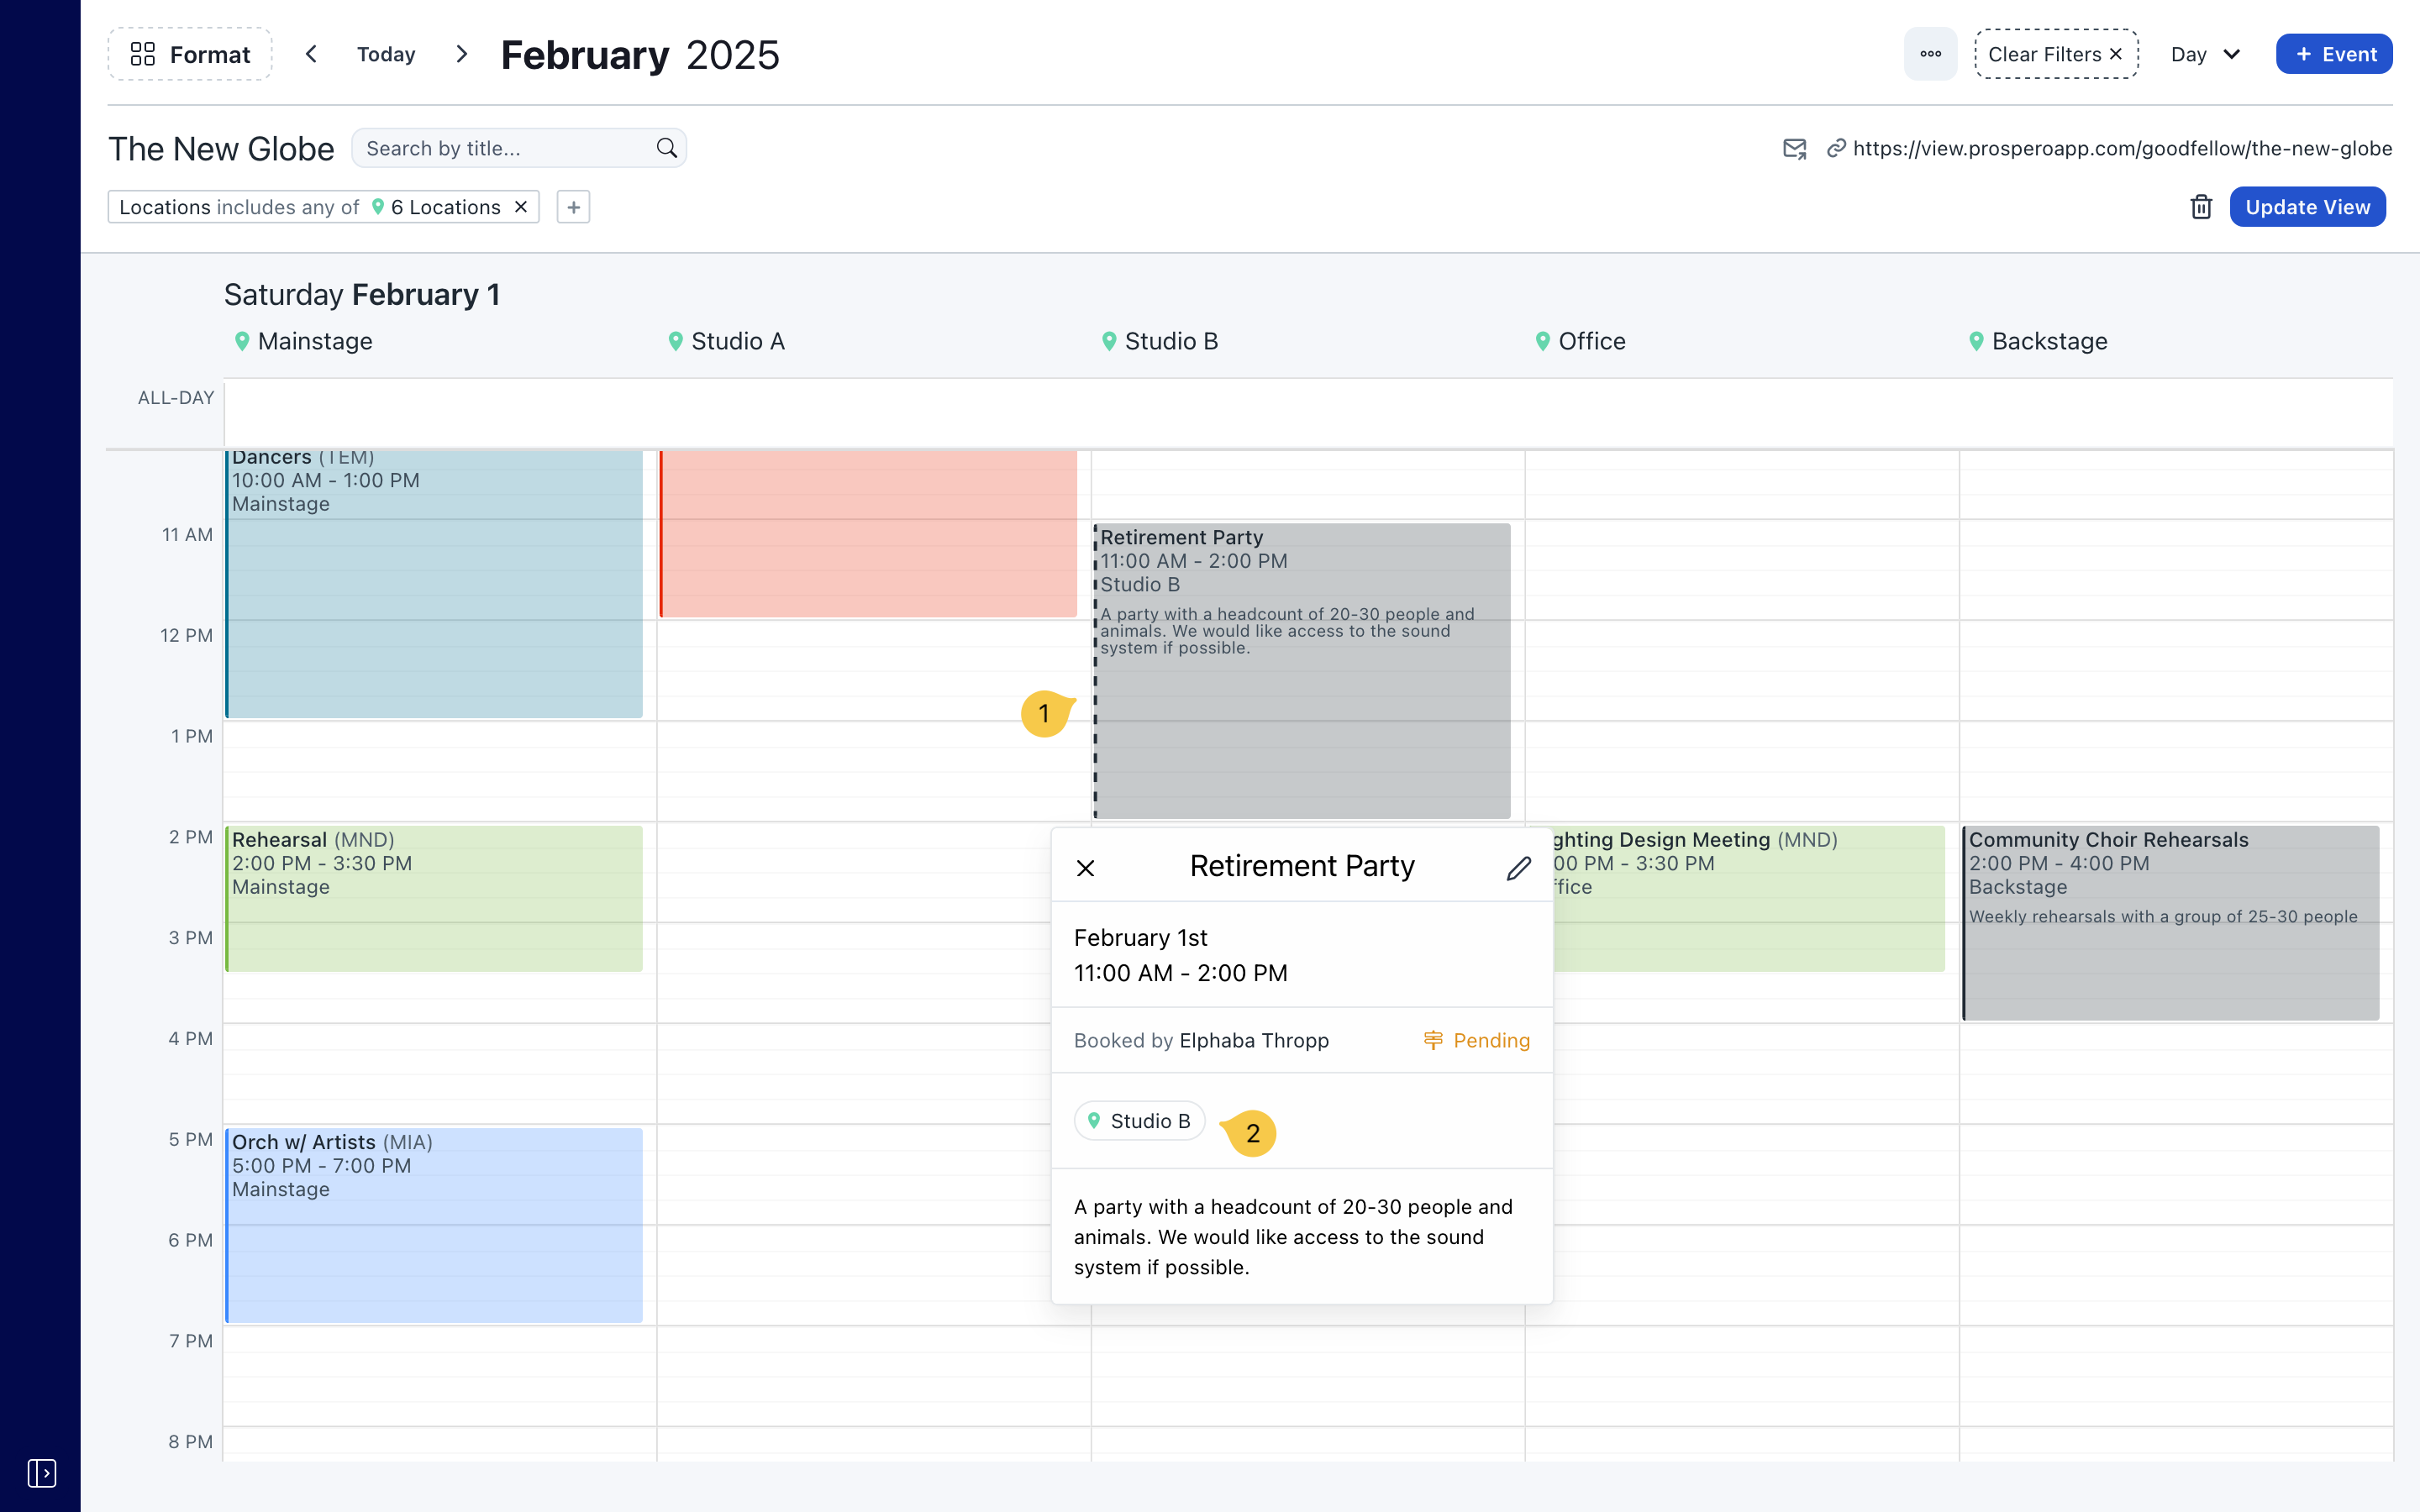Open the Format menu

[190, 54]
